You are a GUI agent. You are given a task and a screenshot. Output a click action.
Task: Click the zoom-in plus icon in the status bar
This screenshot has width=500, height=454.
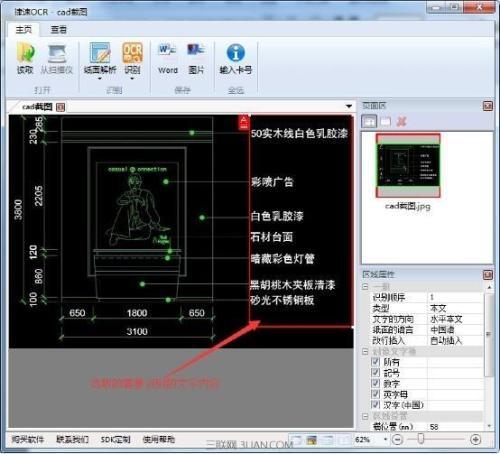coord(475,439)
